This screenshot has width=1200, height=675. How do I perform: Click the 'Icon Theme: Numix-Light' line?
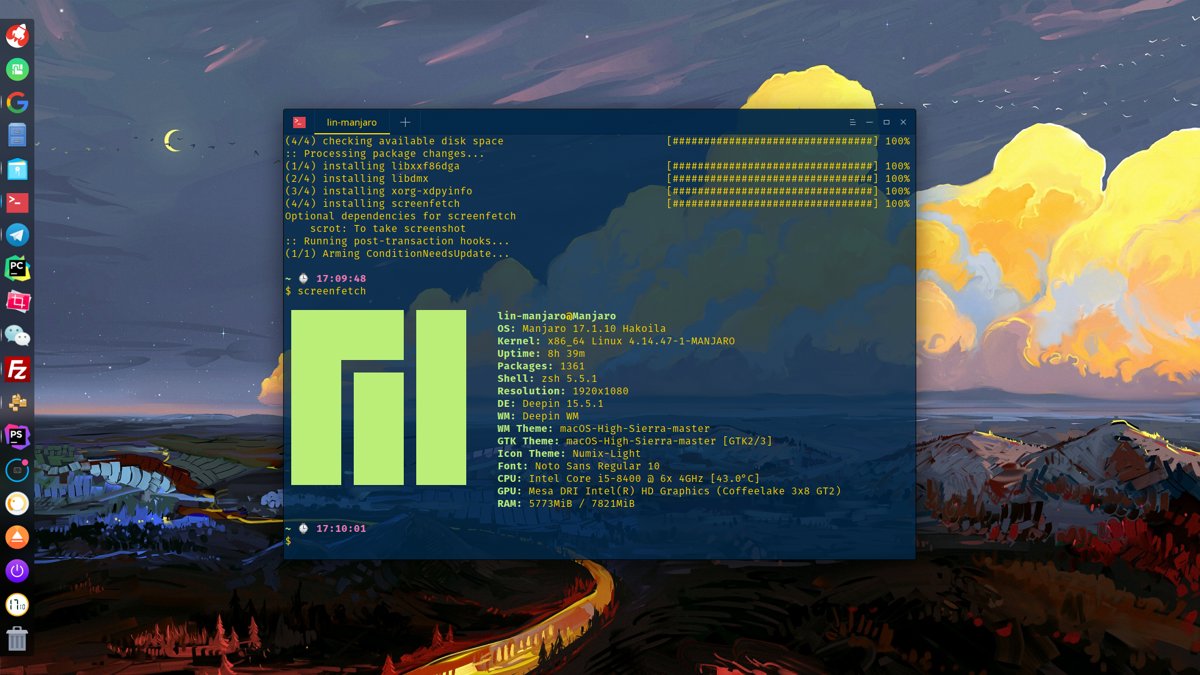click(569, 453)
